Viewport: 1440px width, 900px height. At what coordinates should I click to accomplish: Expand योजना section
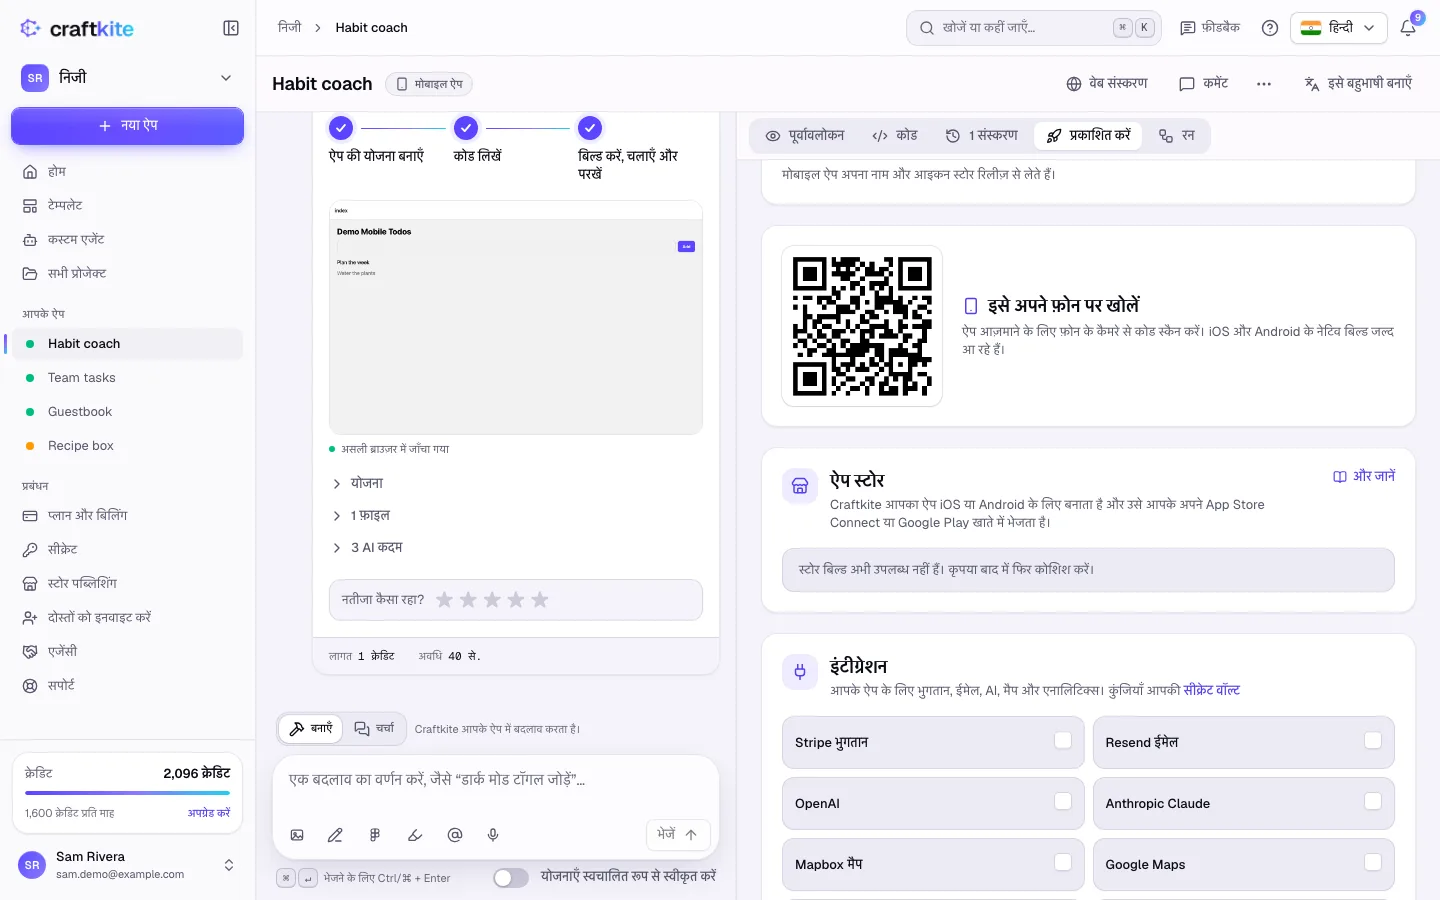tap(358, 484)
